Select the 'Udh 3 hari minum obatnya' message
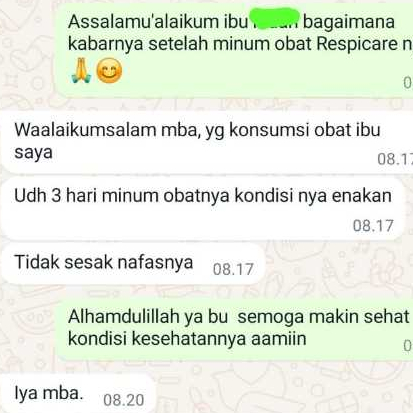Screen dimensions: 413x413 (x=203, y=209)
